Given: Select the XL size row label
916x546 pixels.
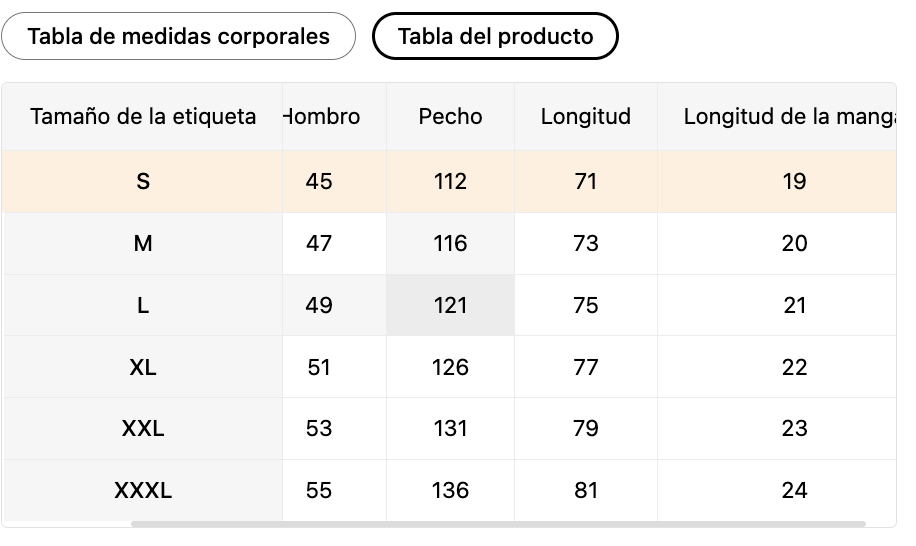Looking at the screenshot, I should 143,368.
